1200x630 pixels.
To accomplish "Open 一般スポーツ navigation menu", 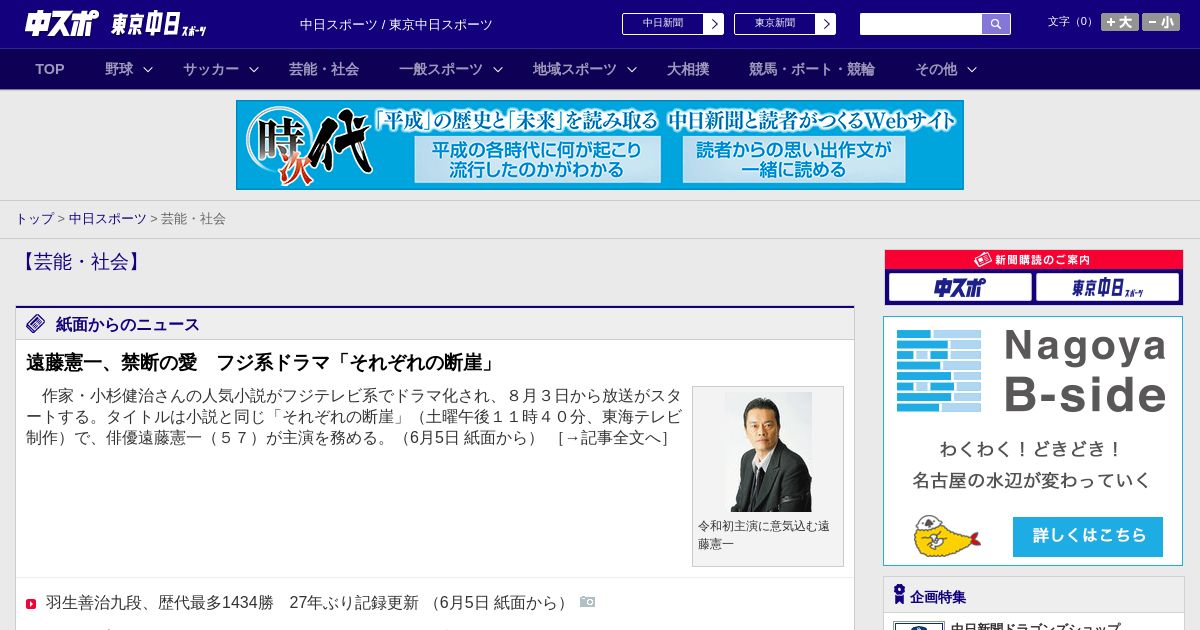I will (441, 69).
